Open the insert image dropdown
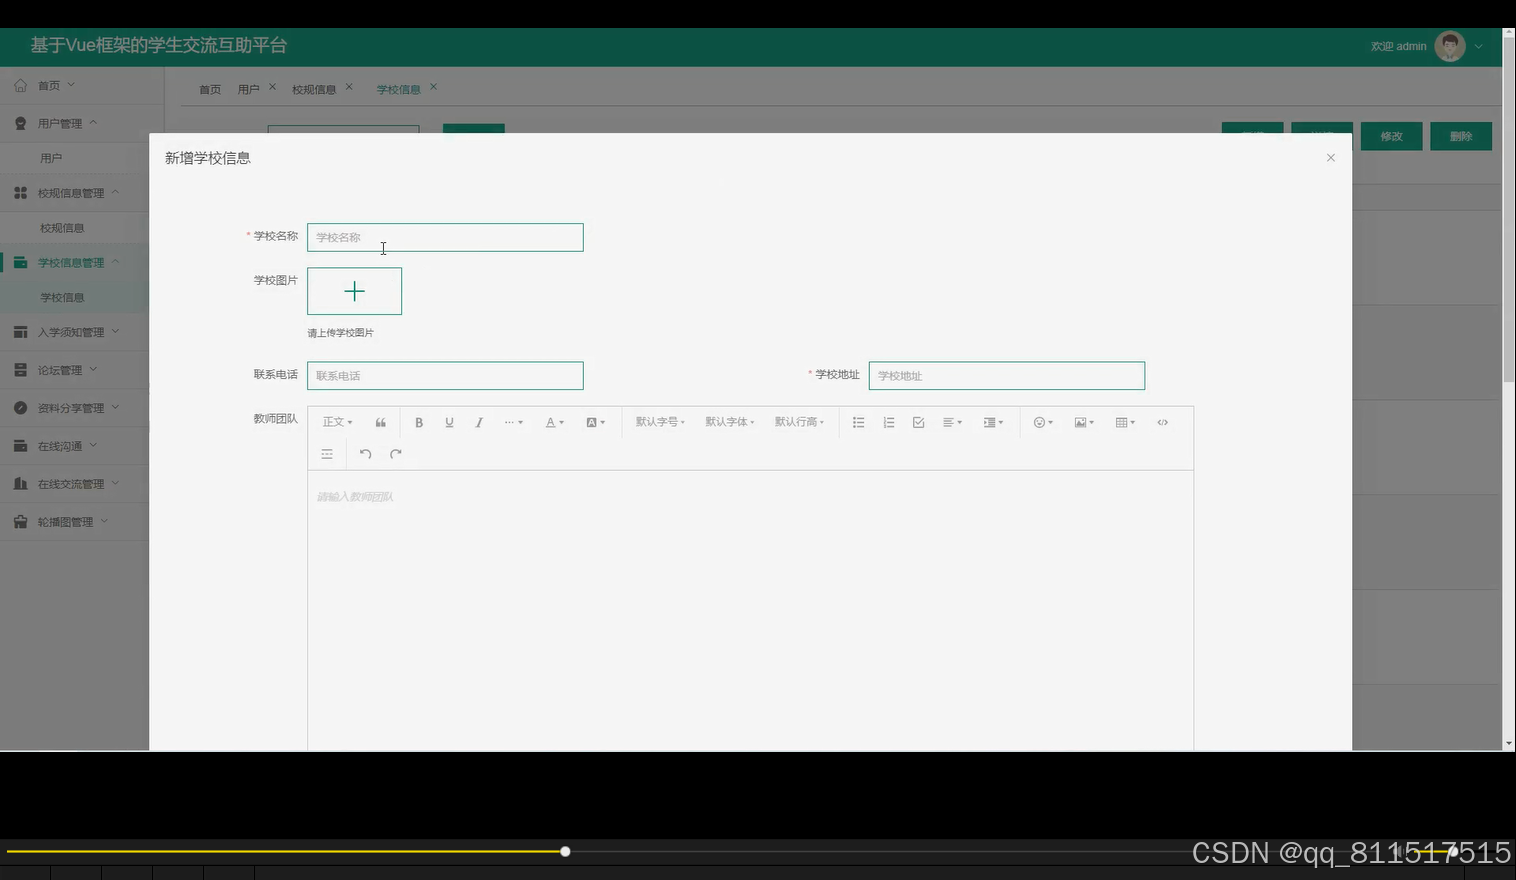This screenshot has height=880, width=1516. click(x=1084, y=423)
